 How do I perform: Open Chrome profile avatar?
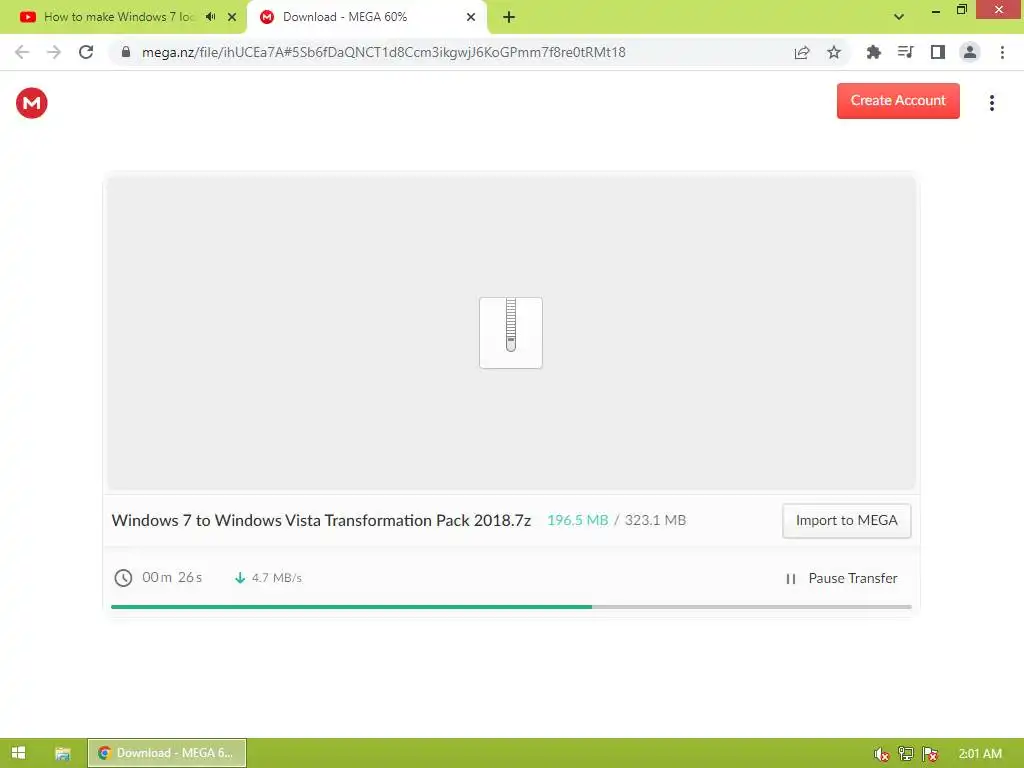970,52
